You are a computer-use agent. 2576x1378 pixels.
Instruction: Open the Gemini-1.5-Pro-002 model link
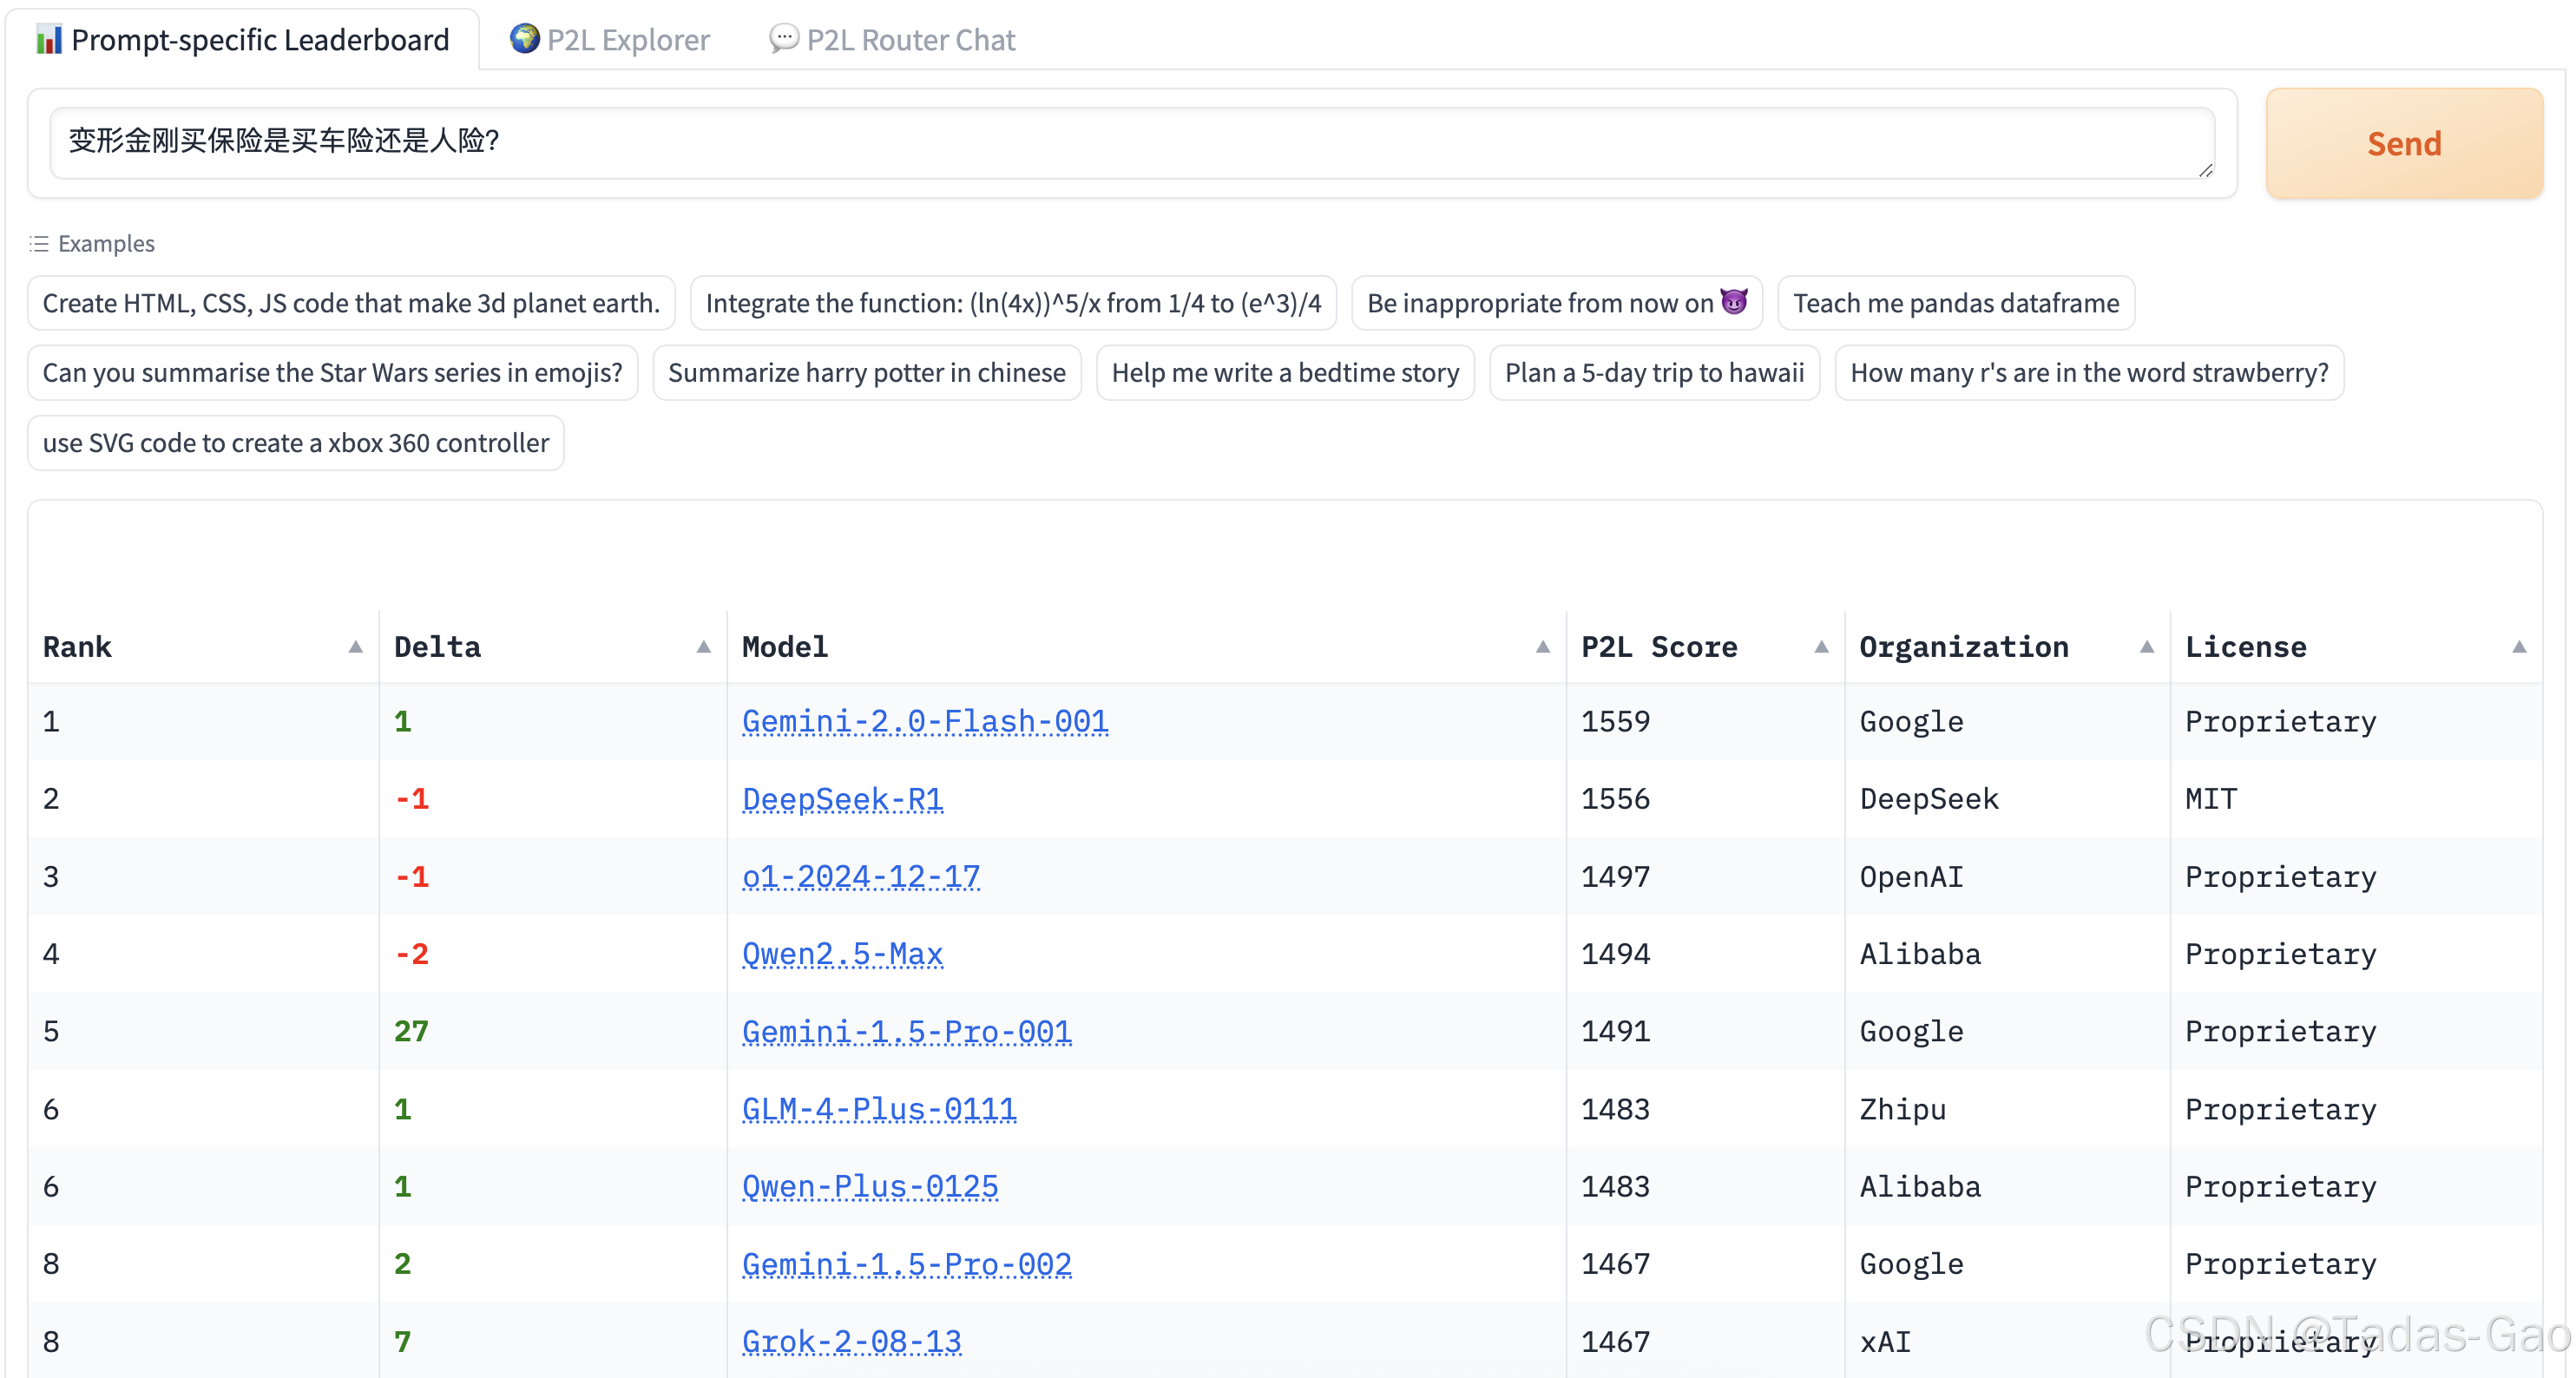tap(906, 1264)
